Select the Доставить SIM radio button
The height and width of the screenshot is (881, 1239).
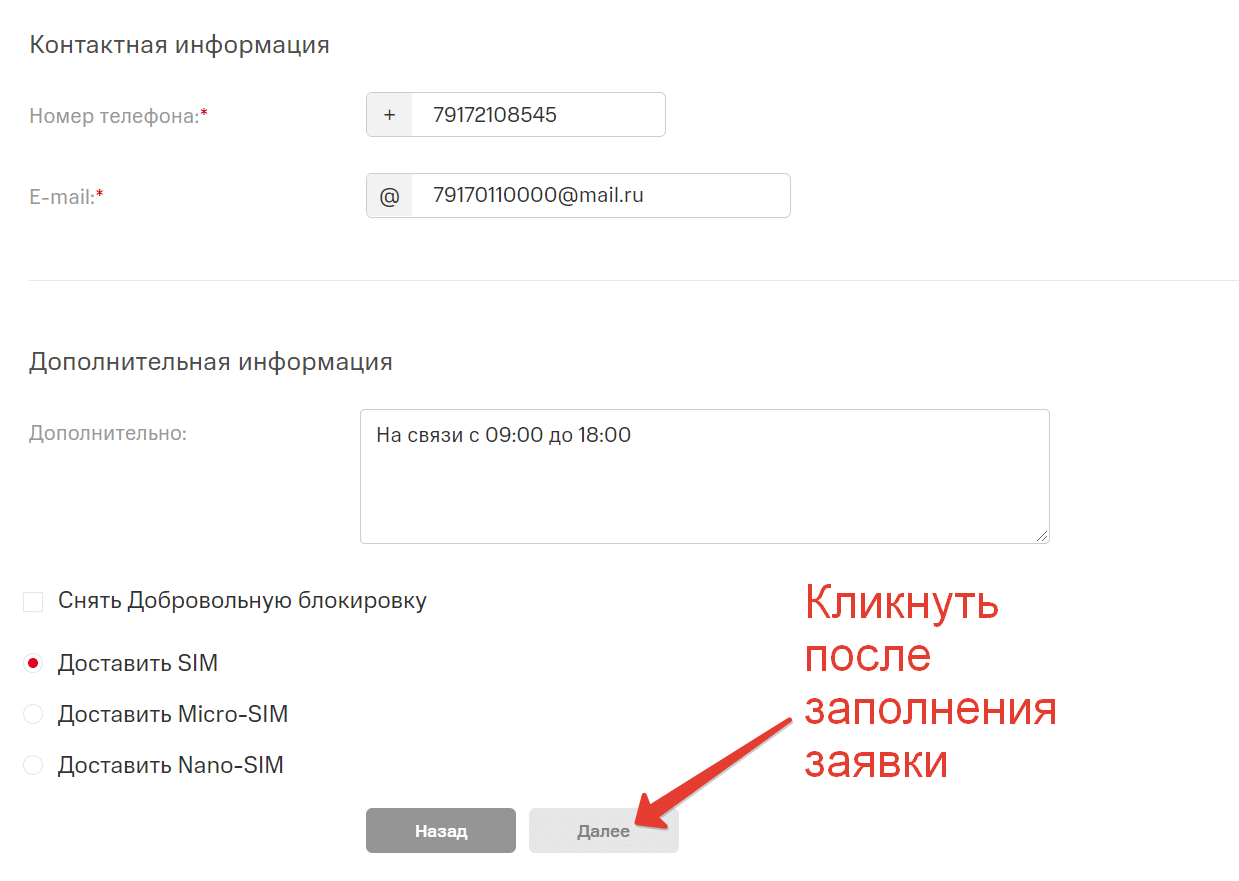click(x=33, y=663)
